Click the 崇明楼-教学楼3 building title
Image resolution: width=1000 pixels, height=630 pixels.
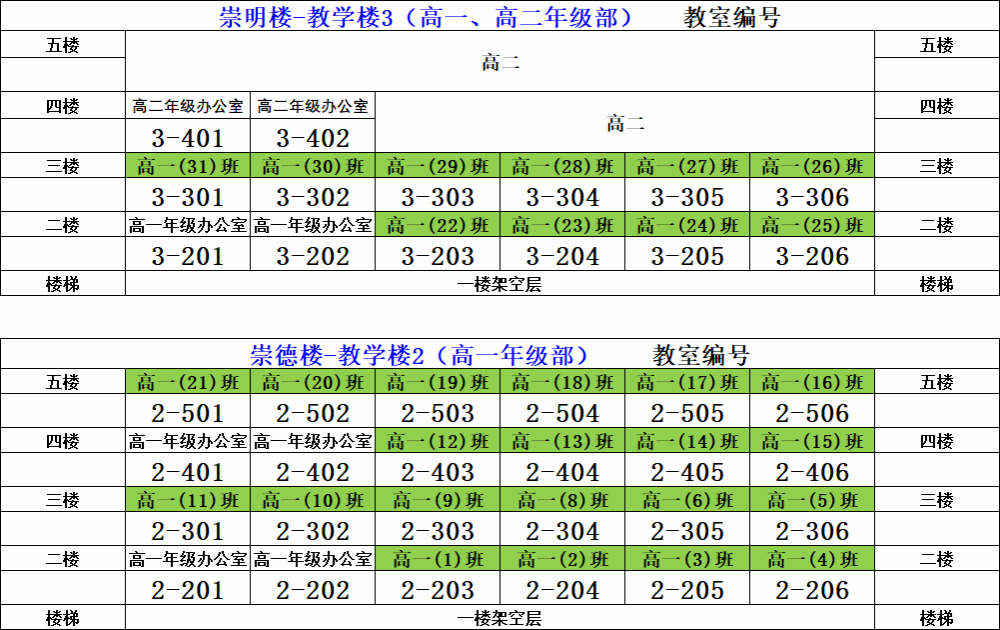(425, 17)
